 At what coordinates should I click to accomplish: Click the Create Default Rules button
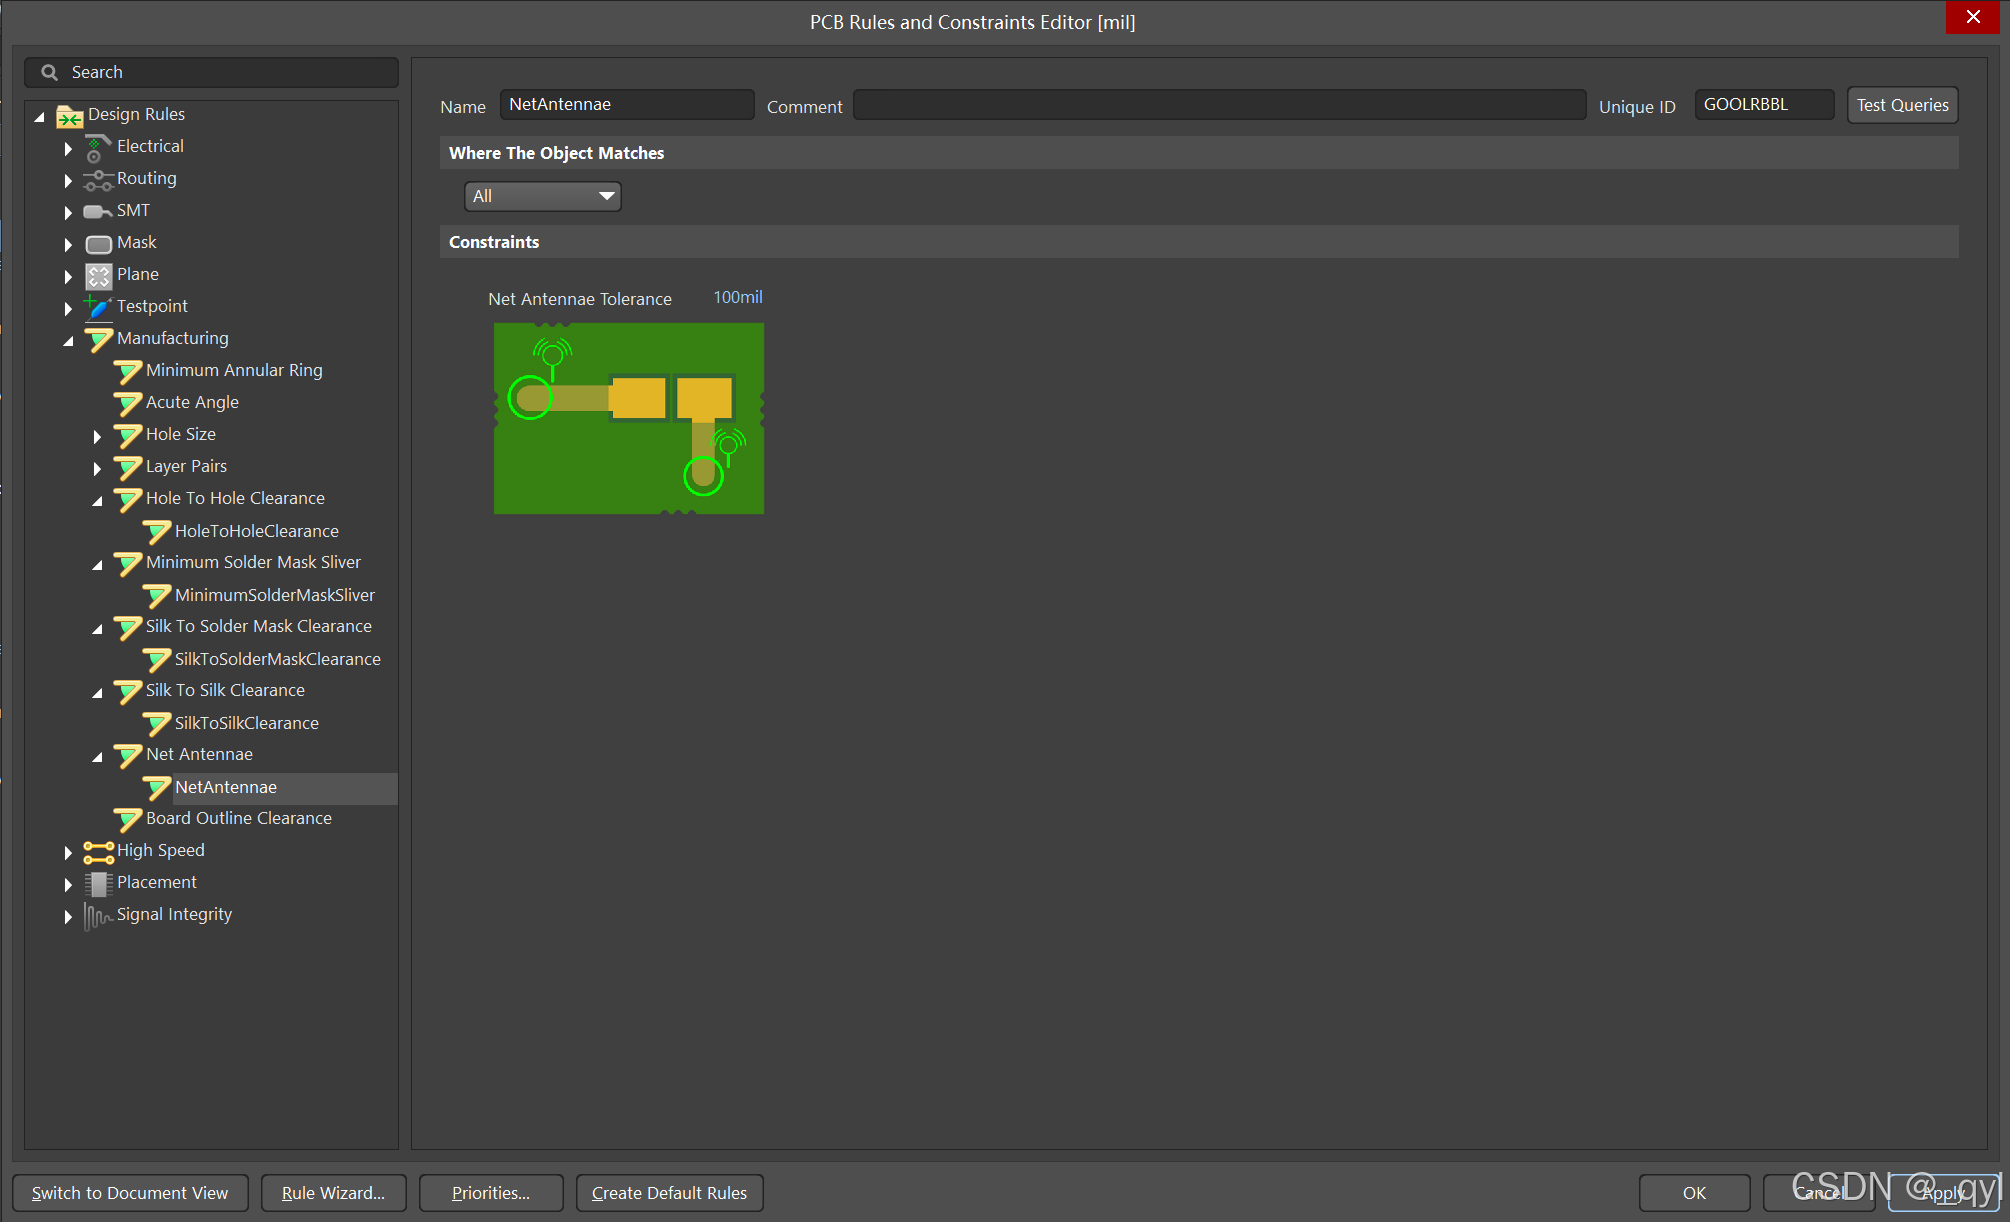pyautogui.click(x=669, y=1193)
